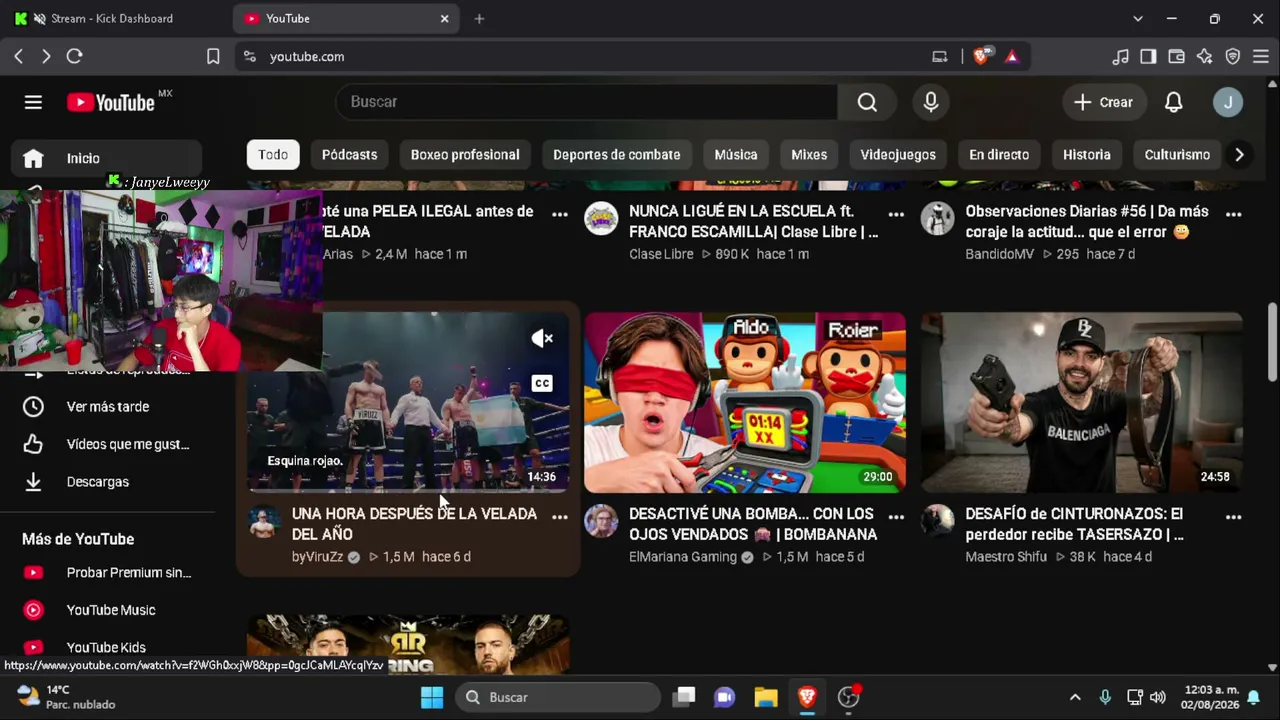Open Leo AI assistant icon
1280x720 pixels.
(1204, 57)
